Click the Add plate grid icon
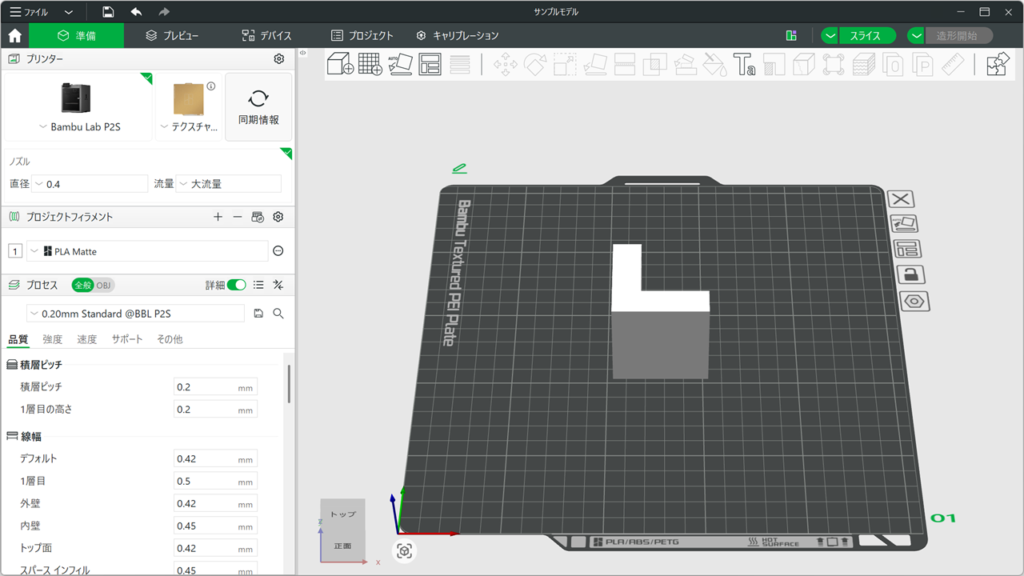This screenshot has width=1024, height=576. [x=370, y=65]
